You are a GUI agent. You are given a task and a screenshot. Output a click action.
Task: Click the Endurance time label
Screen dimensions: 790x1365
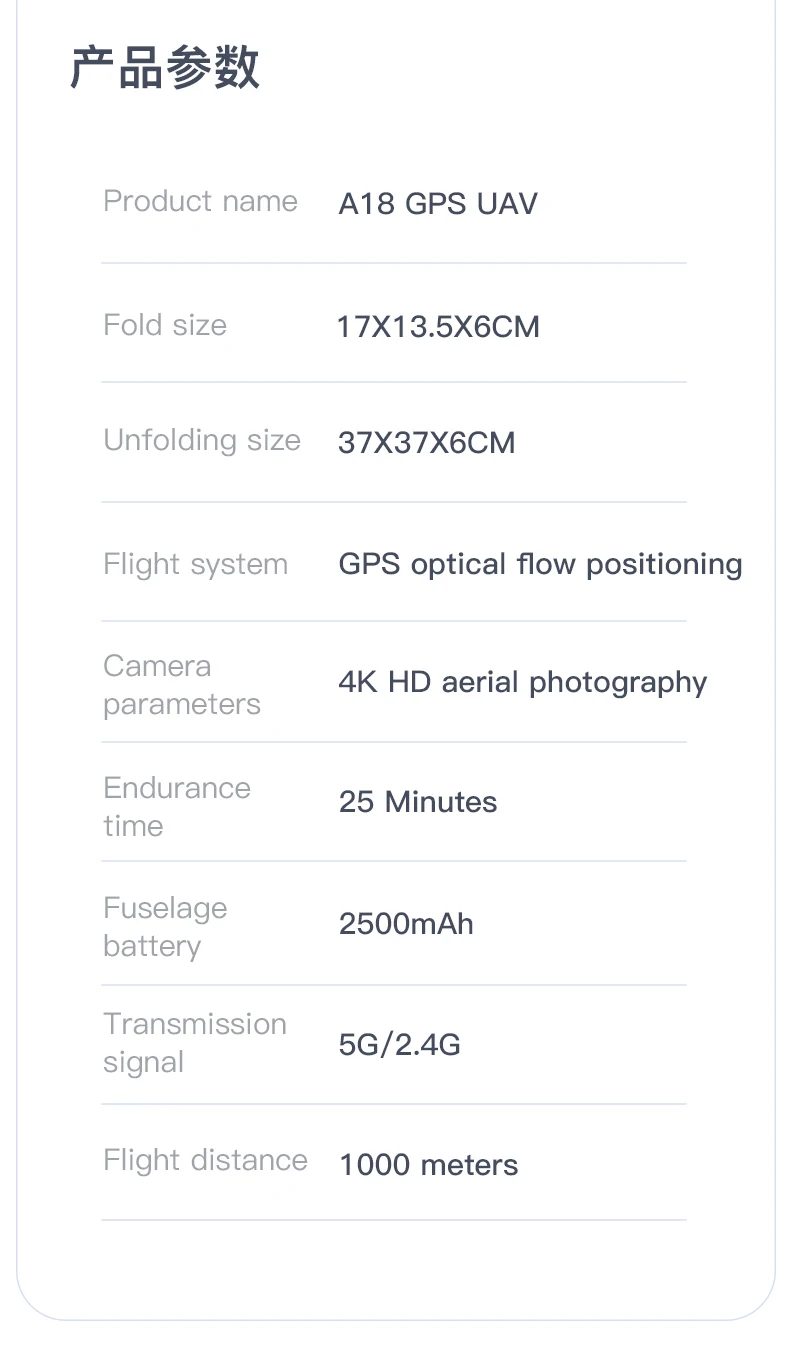point(176,806)
